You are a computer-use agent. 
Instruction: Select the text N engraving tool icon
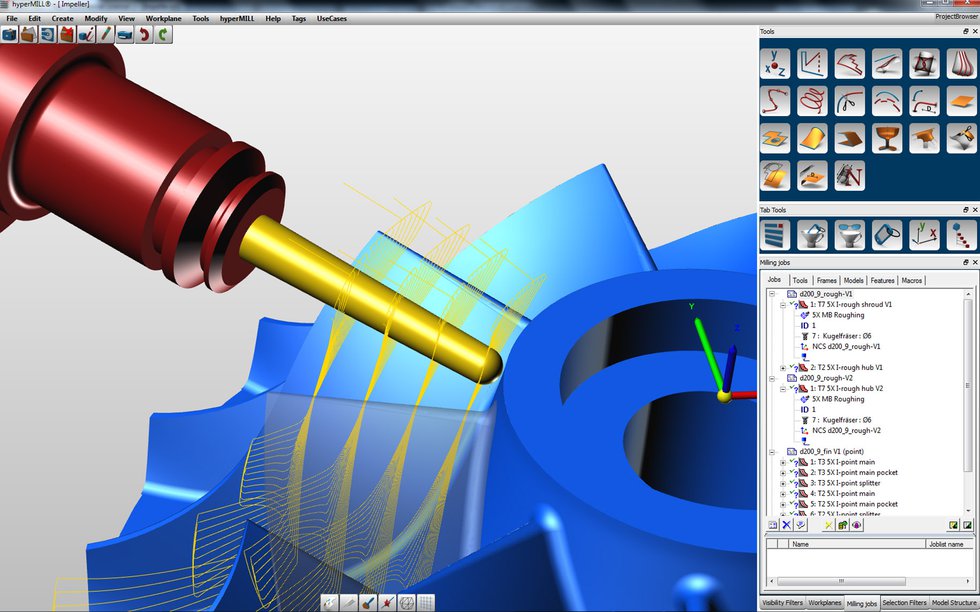click(x=849, y=176)
